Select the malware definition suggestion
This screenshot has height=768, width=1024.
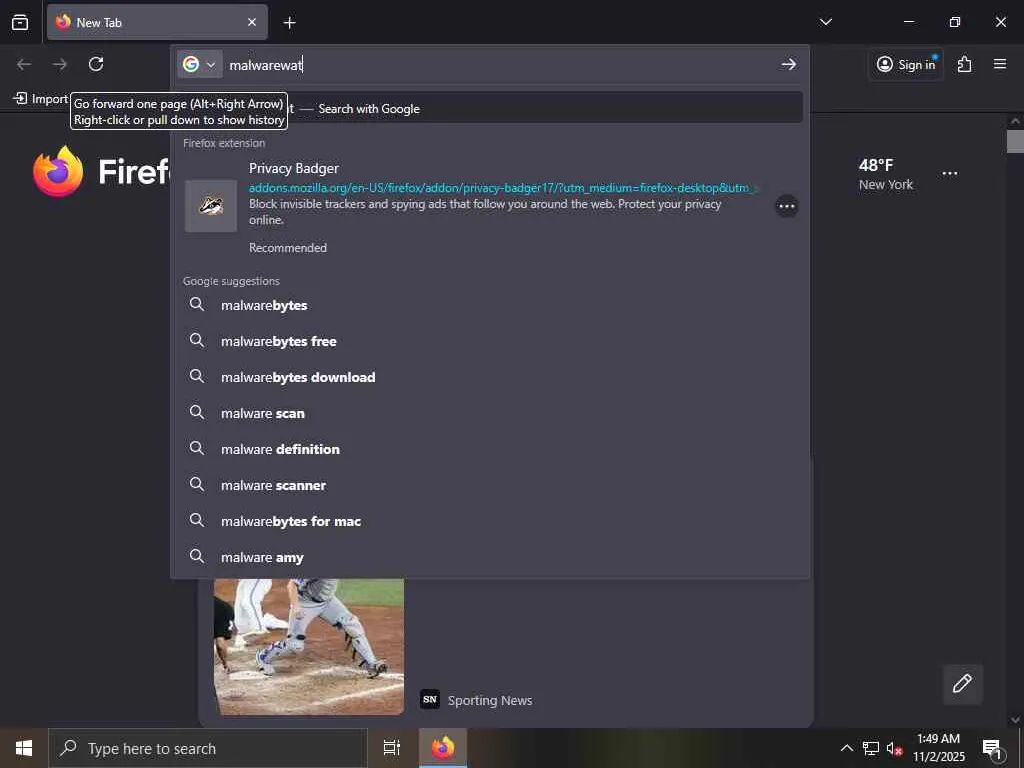pos(490,449)
